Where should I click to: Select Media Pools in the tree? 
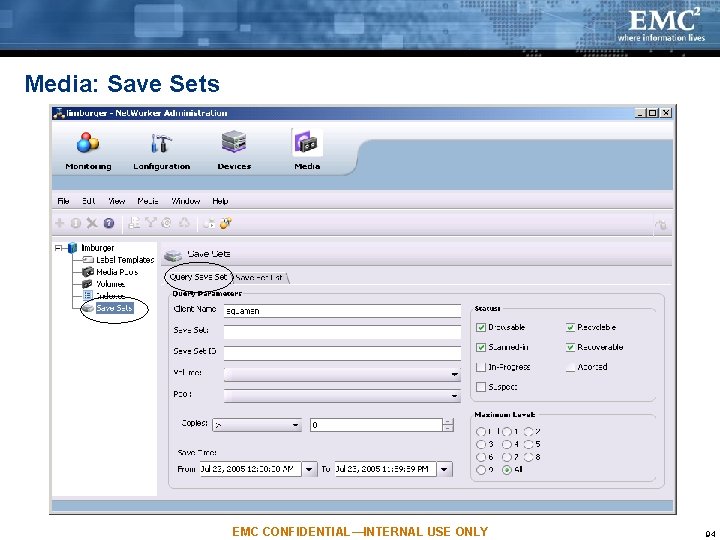point(117,272)
